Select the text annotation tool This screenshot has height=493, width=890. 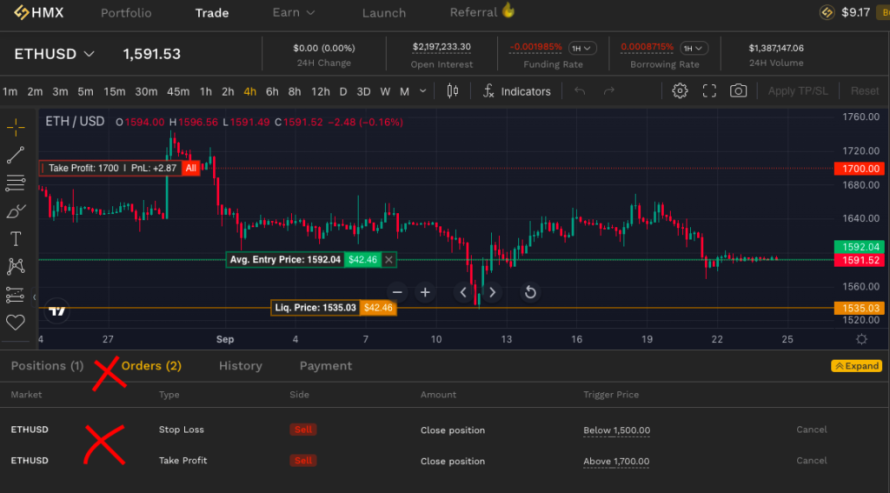[15, 239]
